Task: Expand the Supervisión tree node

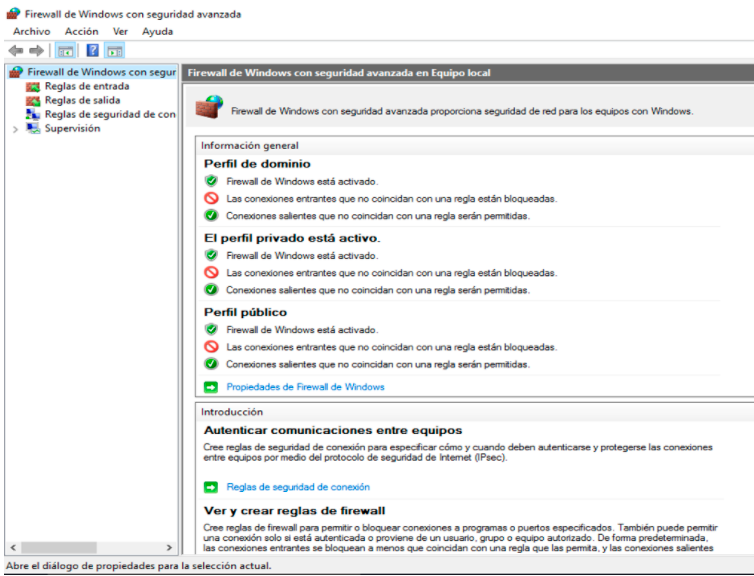Action: point(15,129)
